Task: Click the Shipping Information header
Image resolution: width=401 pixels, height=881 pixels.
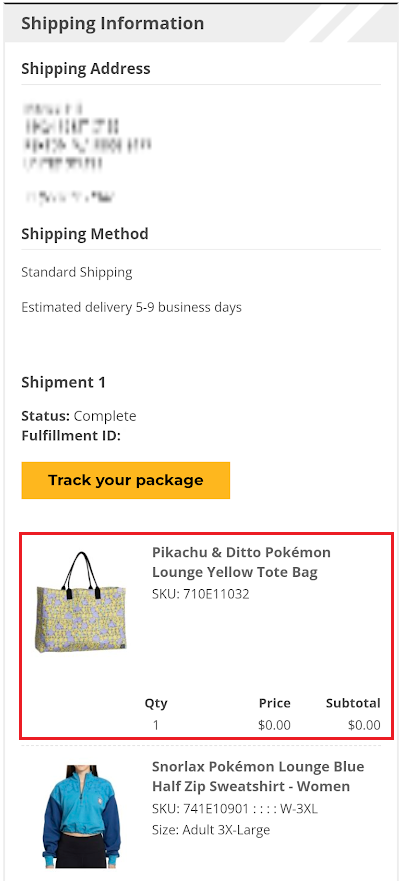Action: pos(112,24)
